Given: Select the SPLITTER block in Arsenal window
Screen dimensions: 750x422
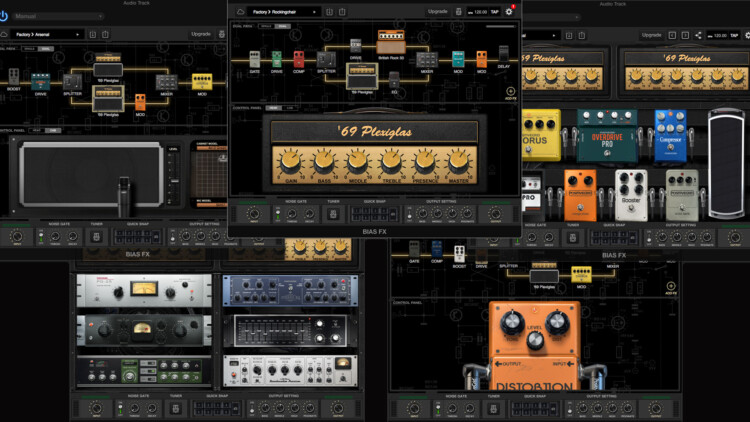Looking at the screenshot, I should [72, 82].
